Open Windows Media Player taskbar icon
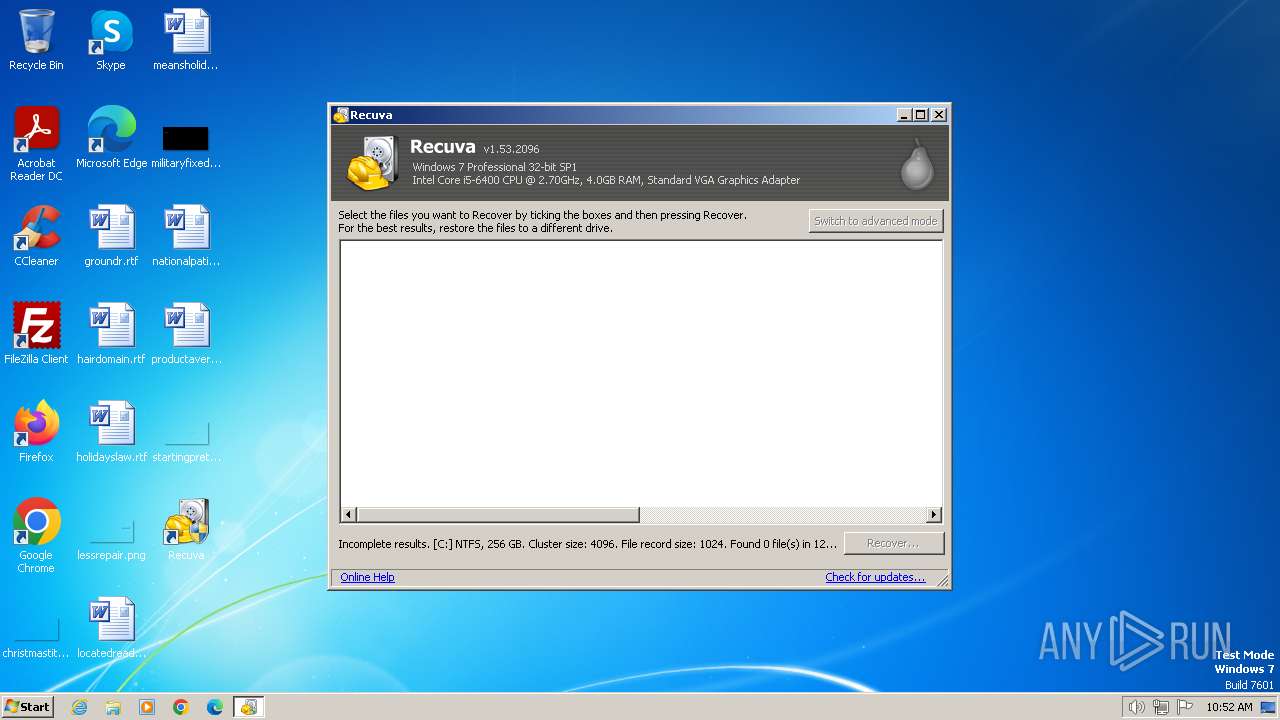This screenshot has width=1280, height=720. pos(147,707)
